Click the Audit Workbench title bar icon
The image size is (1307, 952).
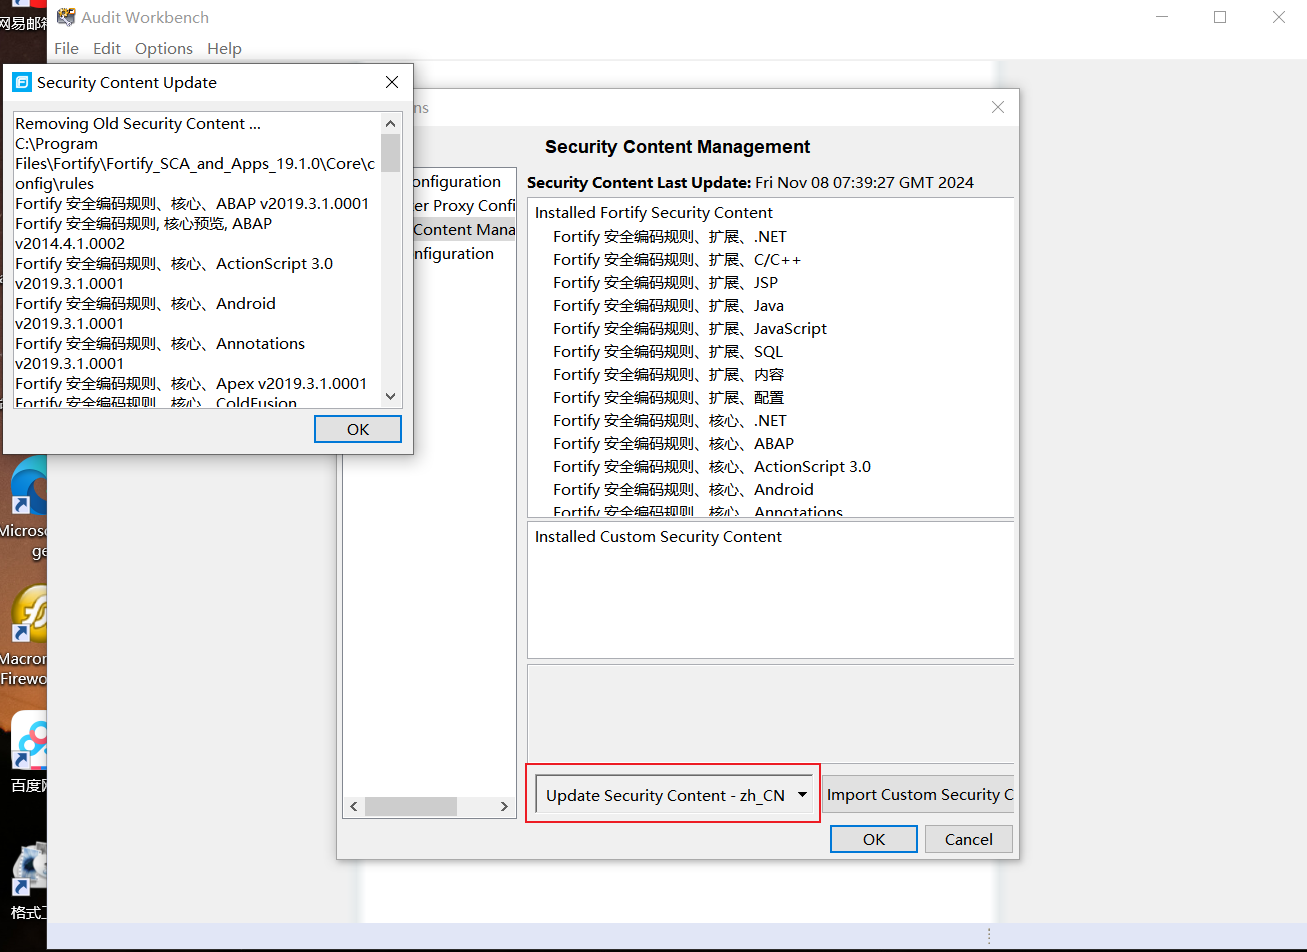click(x=66, y=17)
